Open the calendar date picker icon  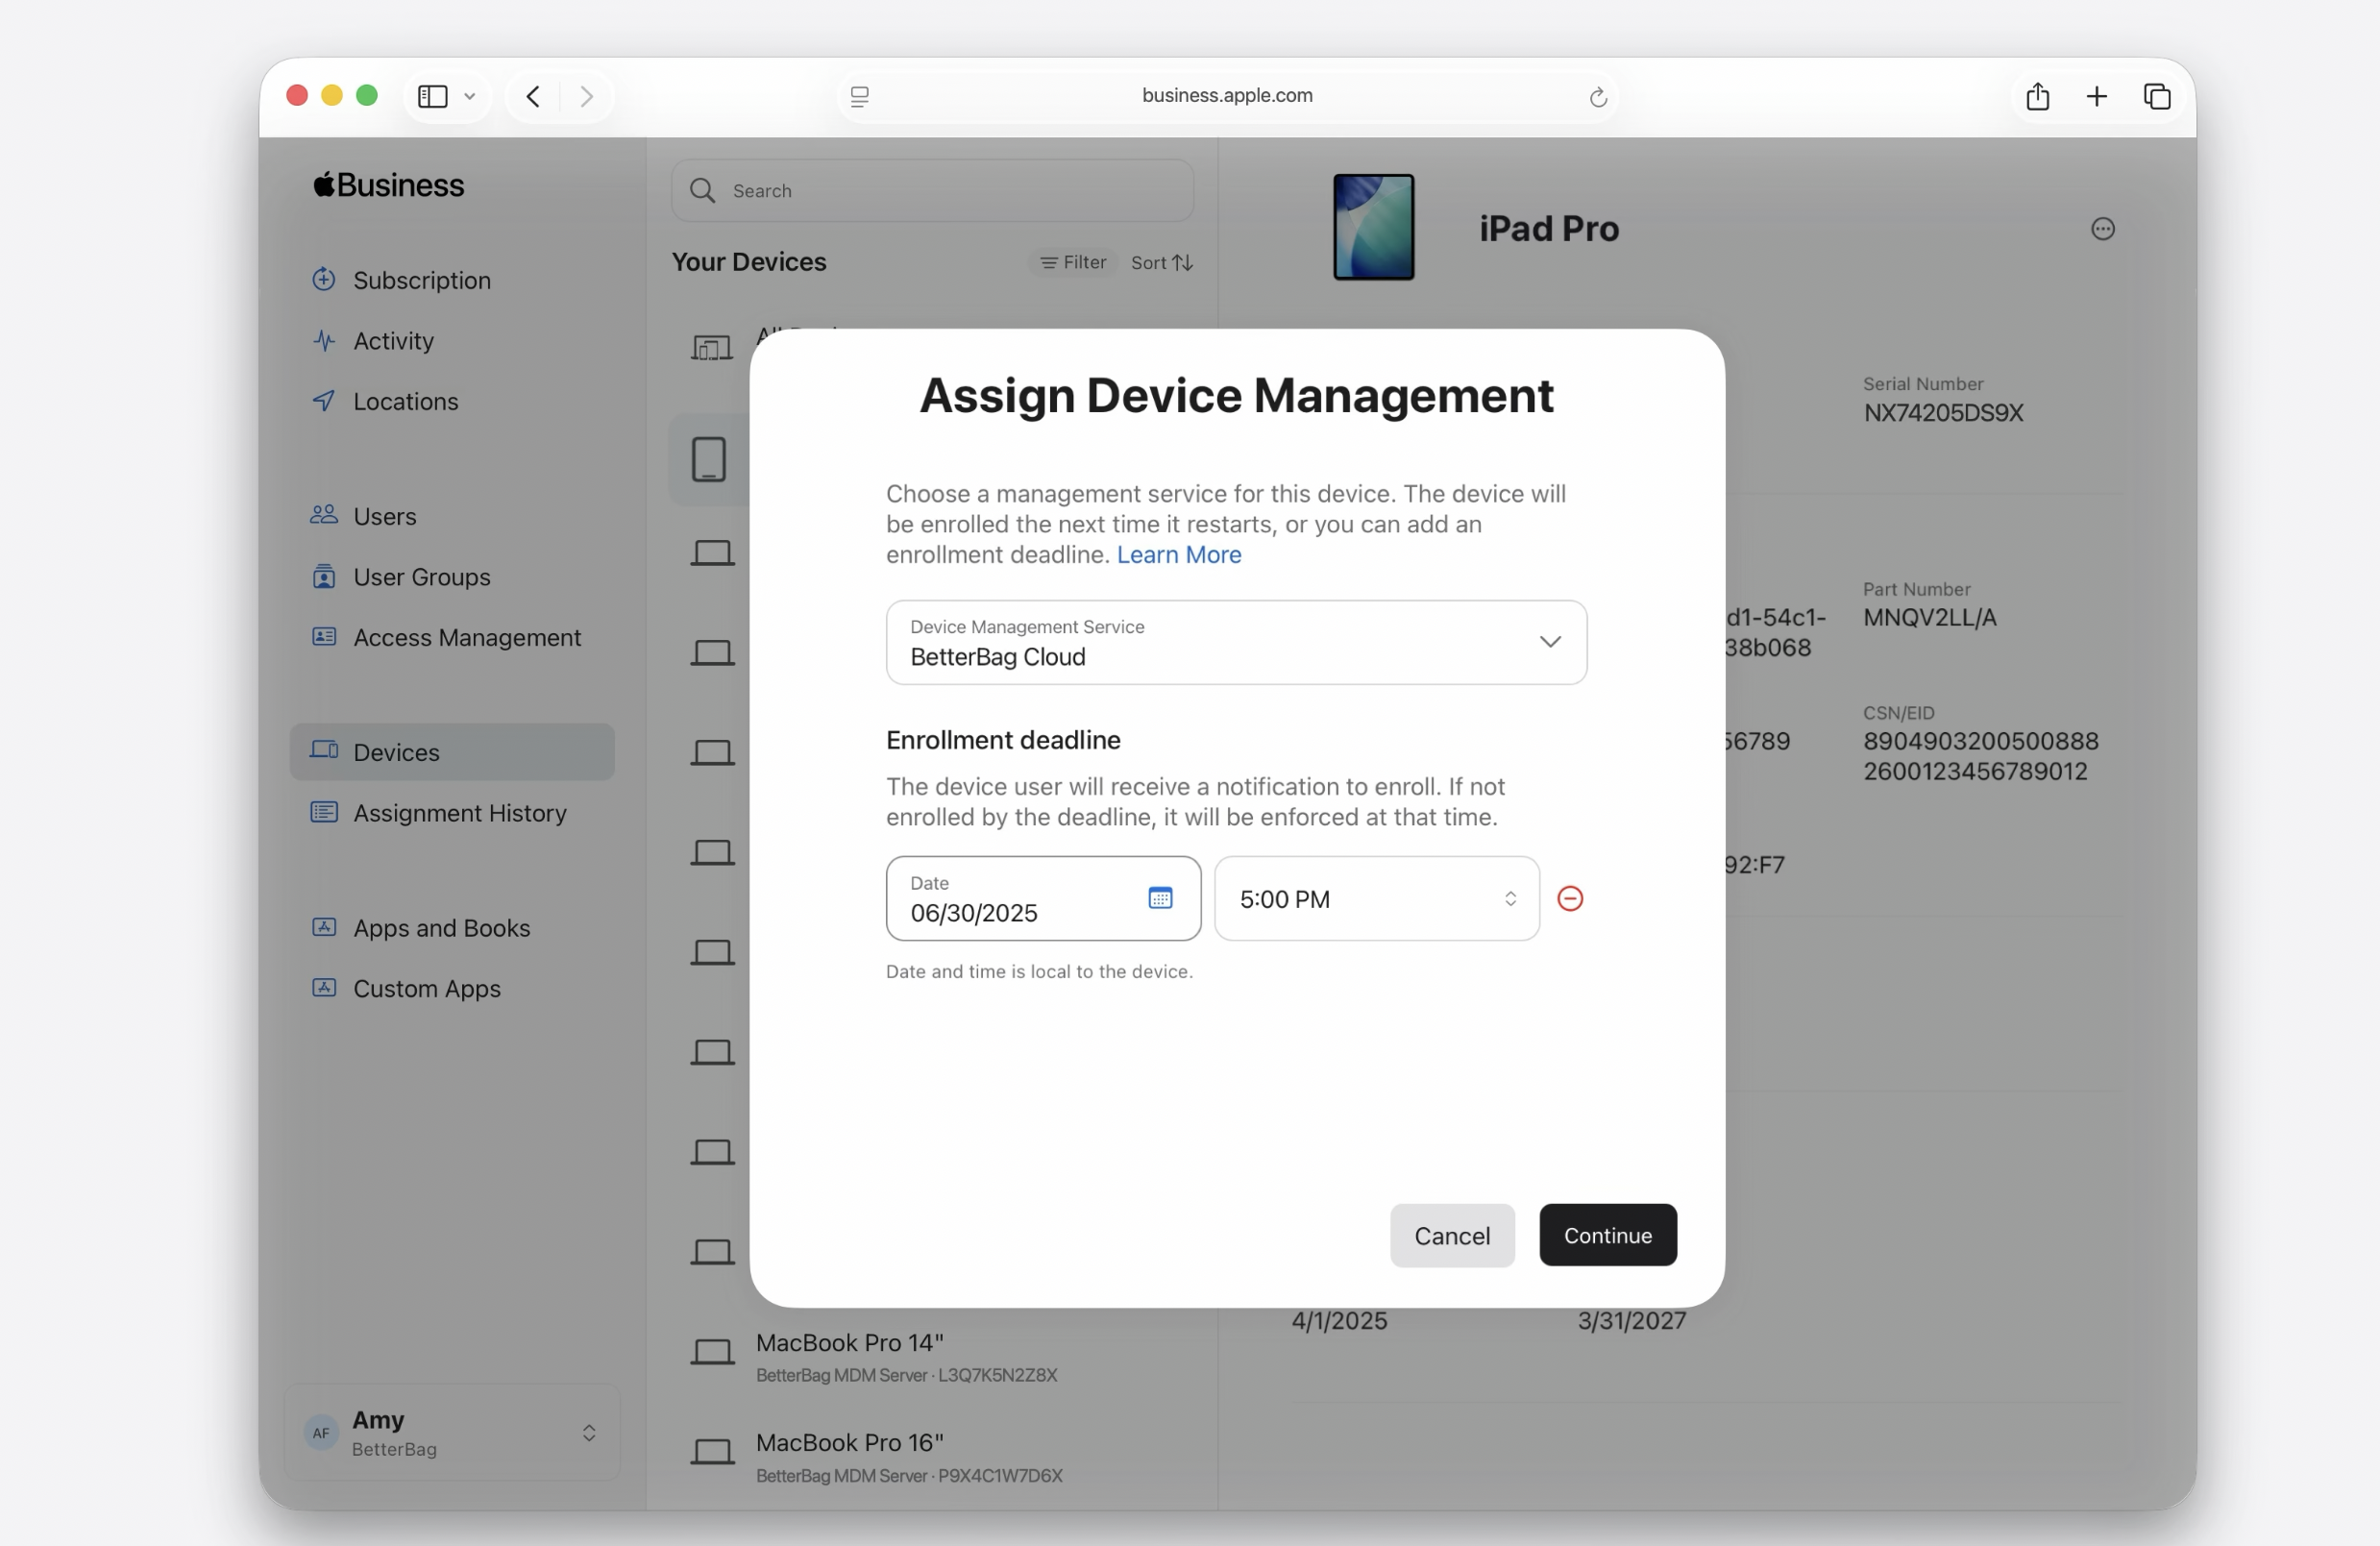click(x=1160, y=898)
